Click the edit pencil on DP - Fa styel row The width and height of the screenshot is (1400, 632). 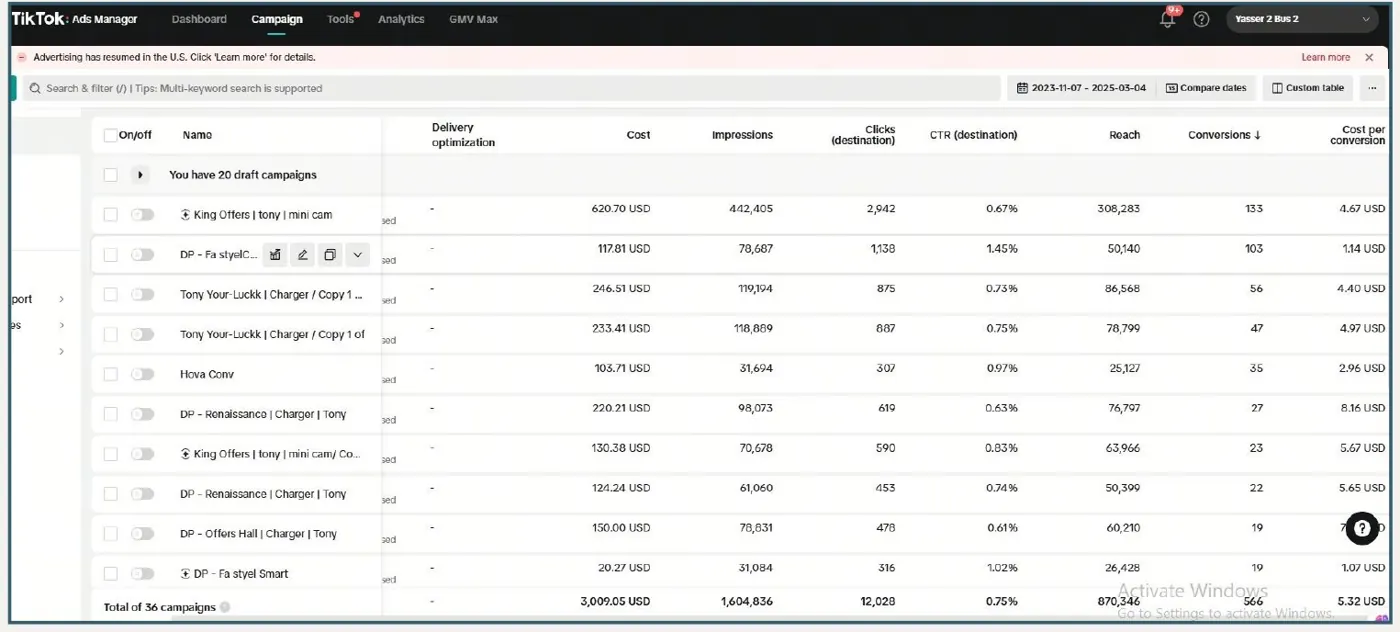(x=302, y=255)
